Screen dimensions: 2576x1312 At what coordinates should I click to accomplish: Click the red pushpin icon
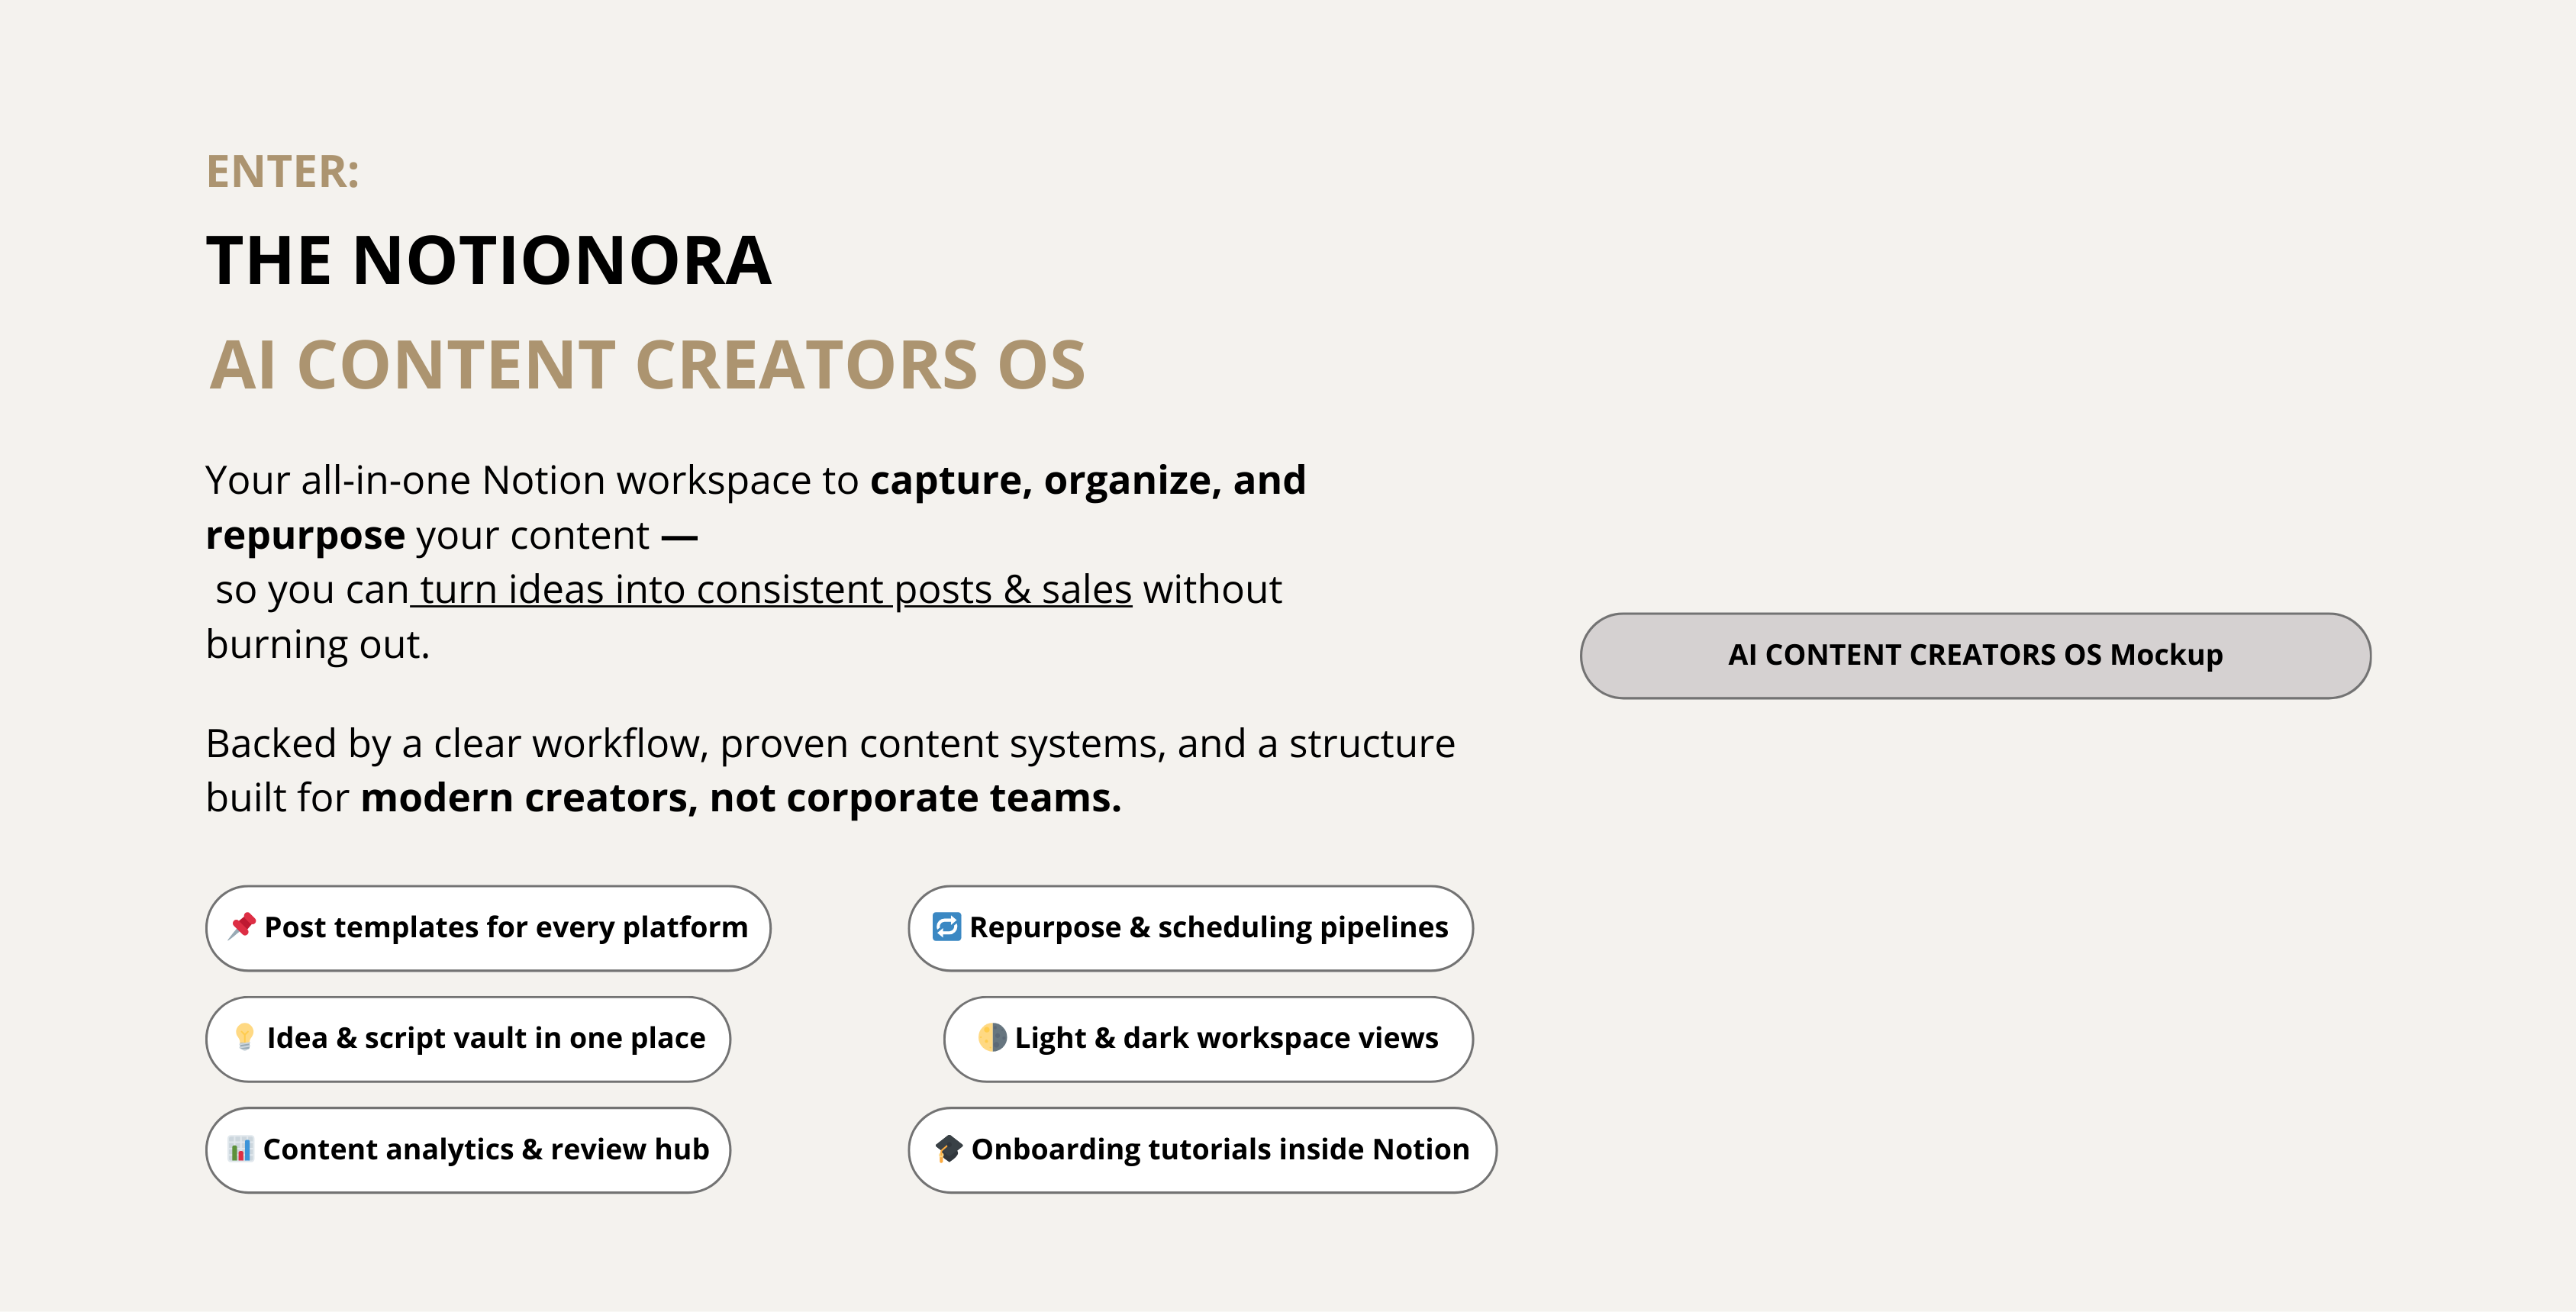(242, 926)
